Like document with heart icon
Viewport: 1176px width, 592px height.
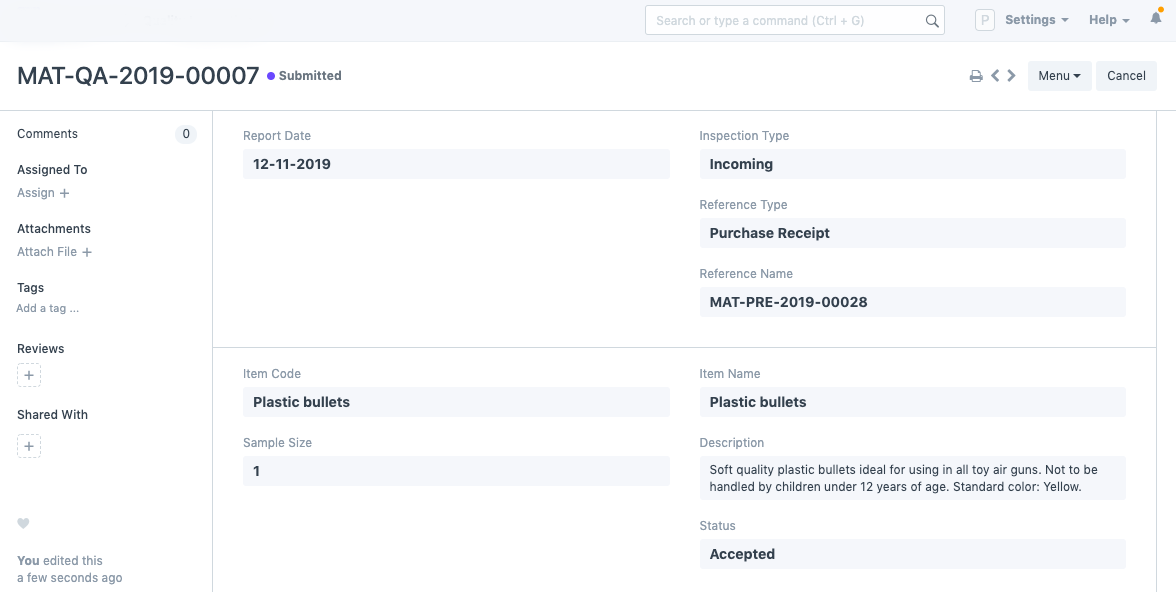24,524
